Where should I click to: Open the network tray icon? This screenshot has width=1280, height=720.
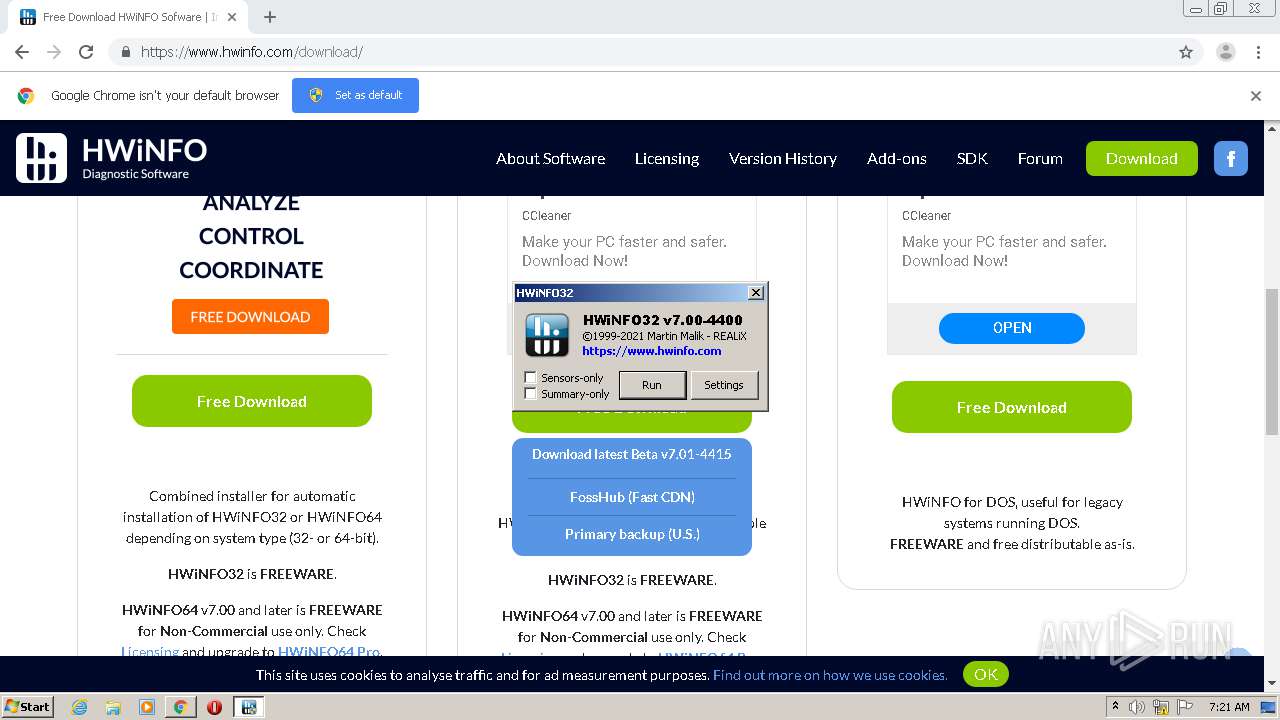coord(1161,707)
